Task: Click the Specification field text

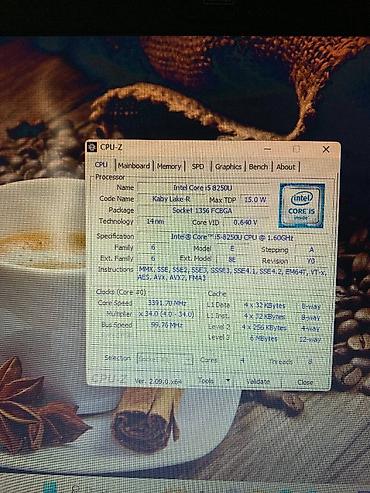Action: [232, 237]
